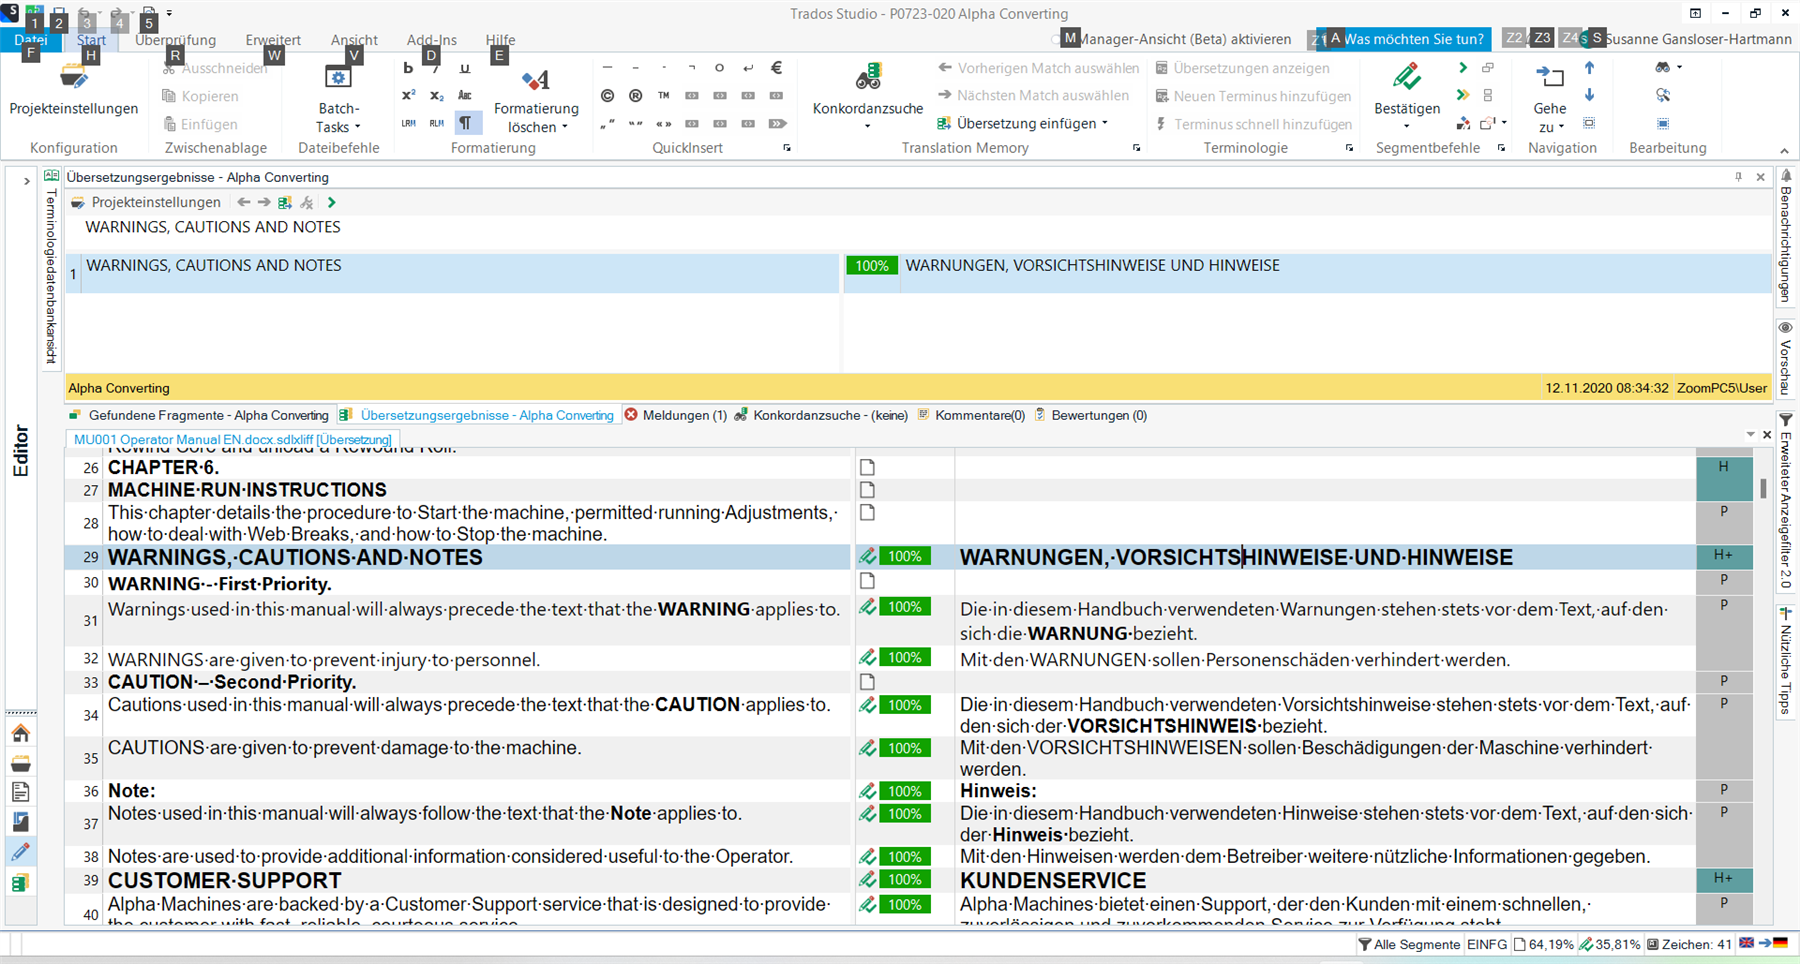Open the Meldungen (1) tab

[x=675, y=415]
